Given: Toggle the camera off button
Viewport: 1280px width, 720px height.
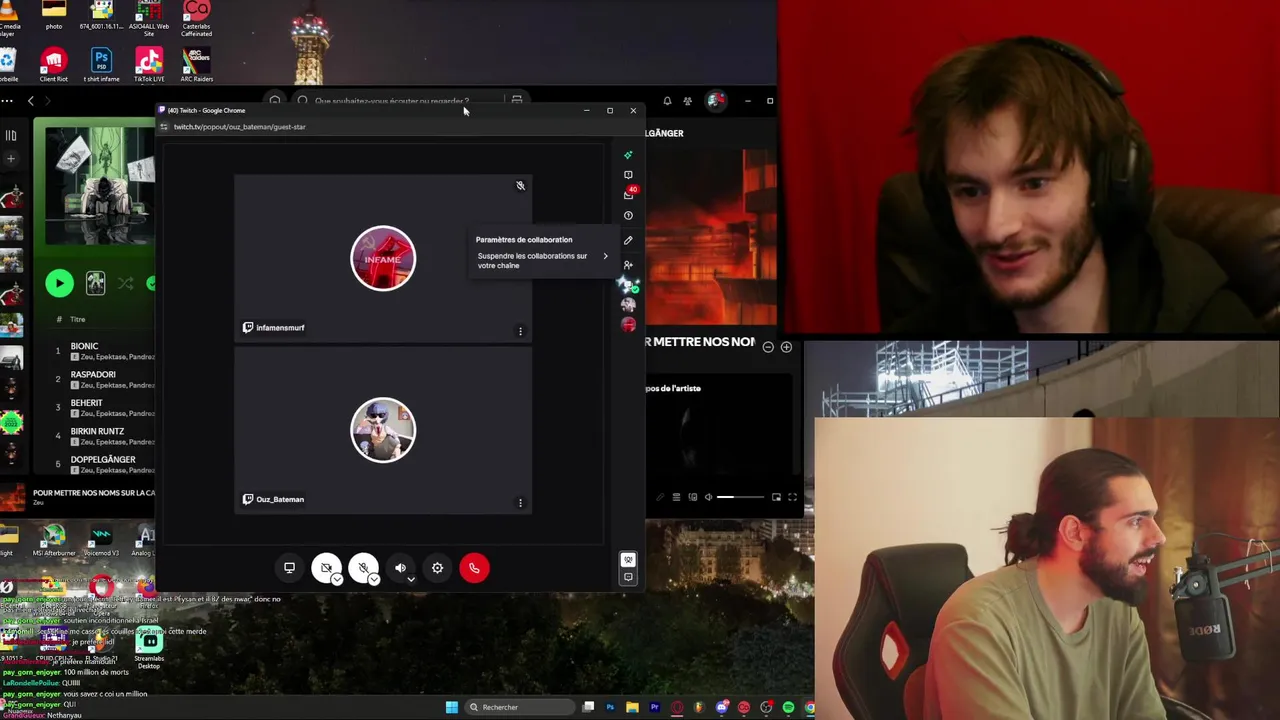Looking at the screenshot, I should click(x=325, y=567).
